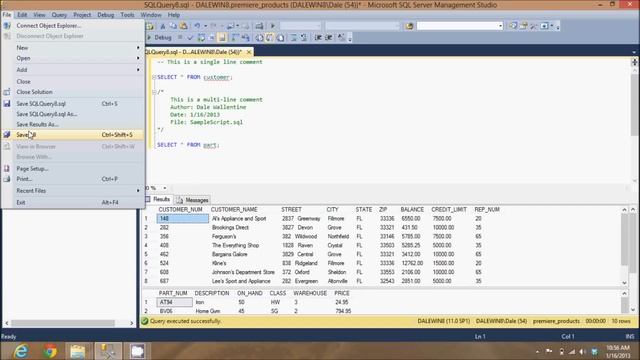Viewport: 640px width, 360px height.
Task: Click the Uncomment selected lines icon
Action: tap(304, 38)
